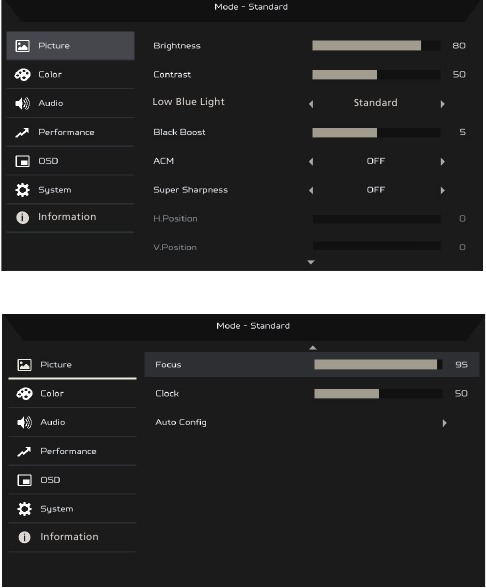
Task: Select the Picture icon in bottom menu
Action: [24, 364]
